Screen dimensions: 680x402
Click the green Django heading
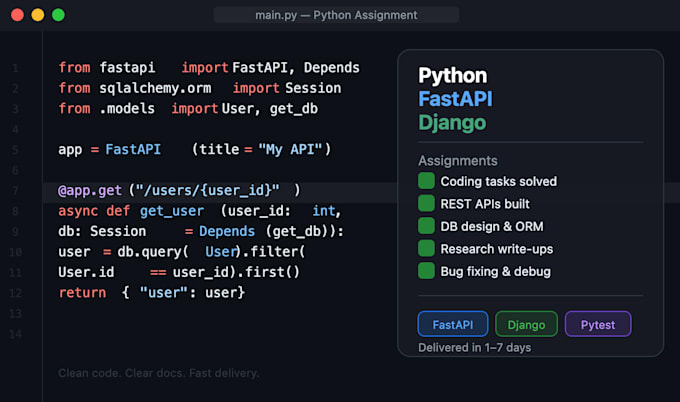452,123
